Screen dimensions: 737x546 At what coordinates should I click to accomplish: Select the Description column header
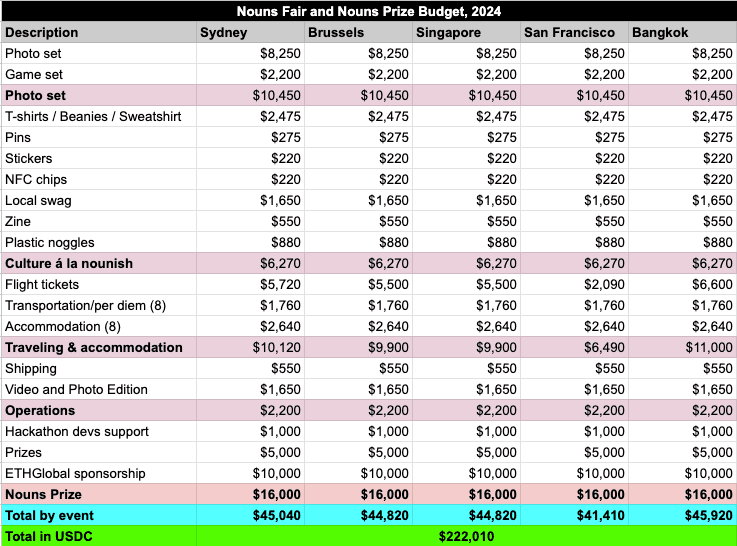pyautogui.click(x=42, y=32)
